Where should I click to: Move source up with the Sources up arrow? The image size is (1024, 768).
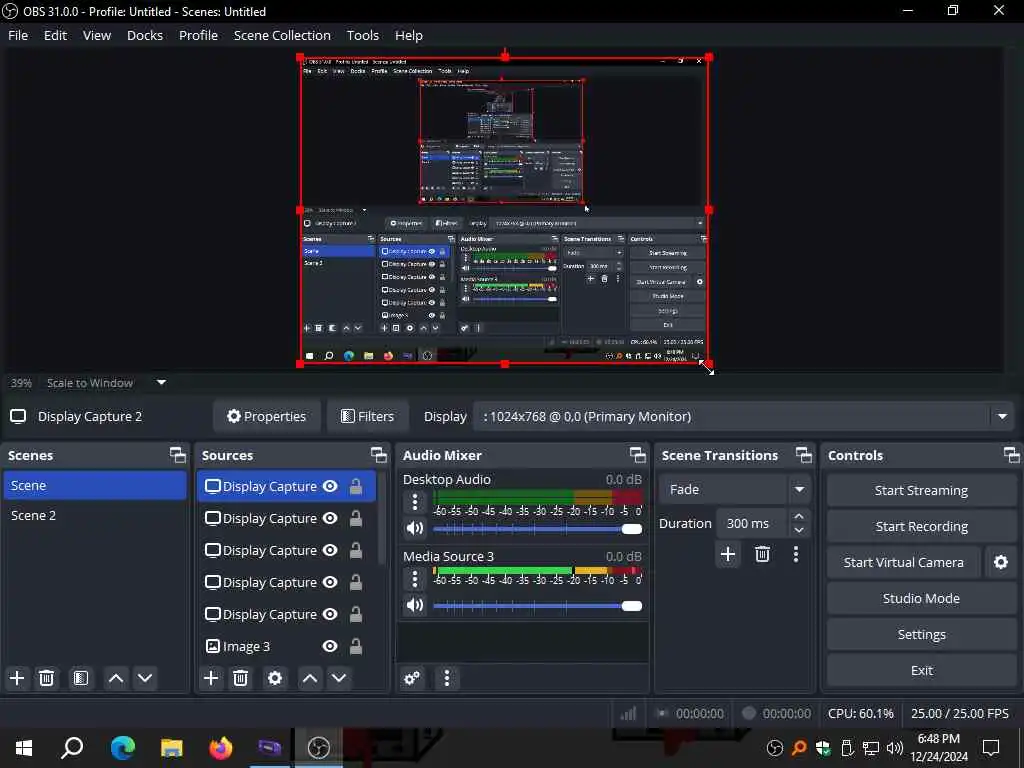(310, 678)
